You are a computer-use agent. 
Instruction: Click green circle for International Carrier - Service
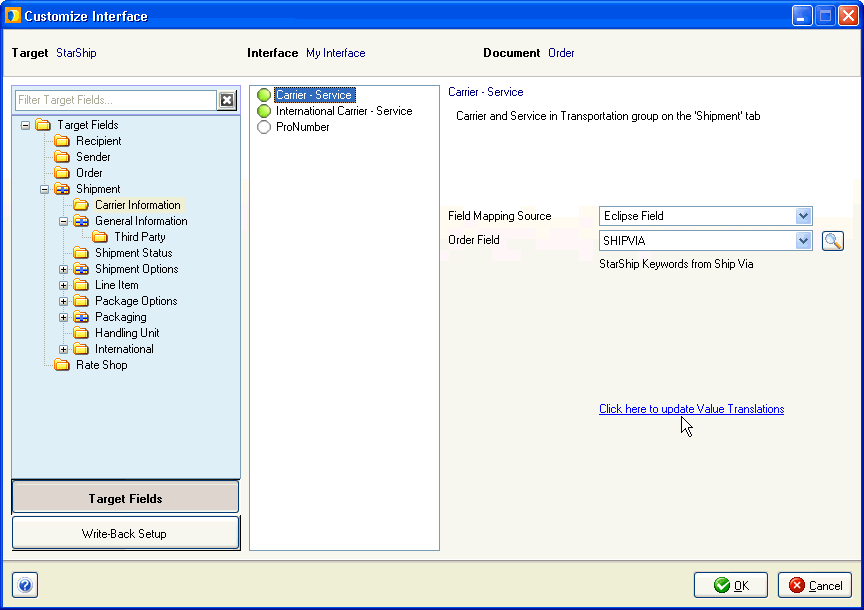click(x=264, y=111)
